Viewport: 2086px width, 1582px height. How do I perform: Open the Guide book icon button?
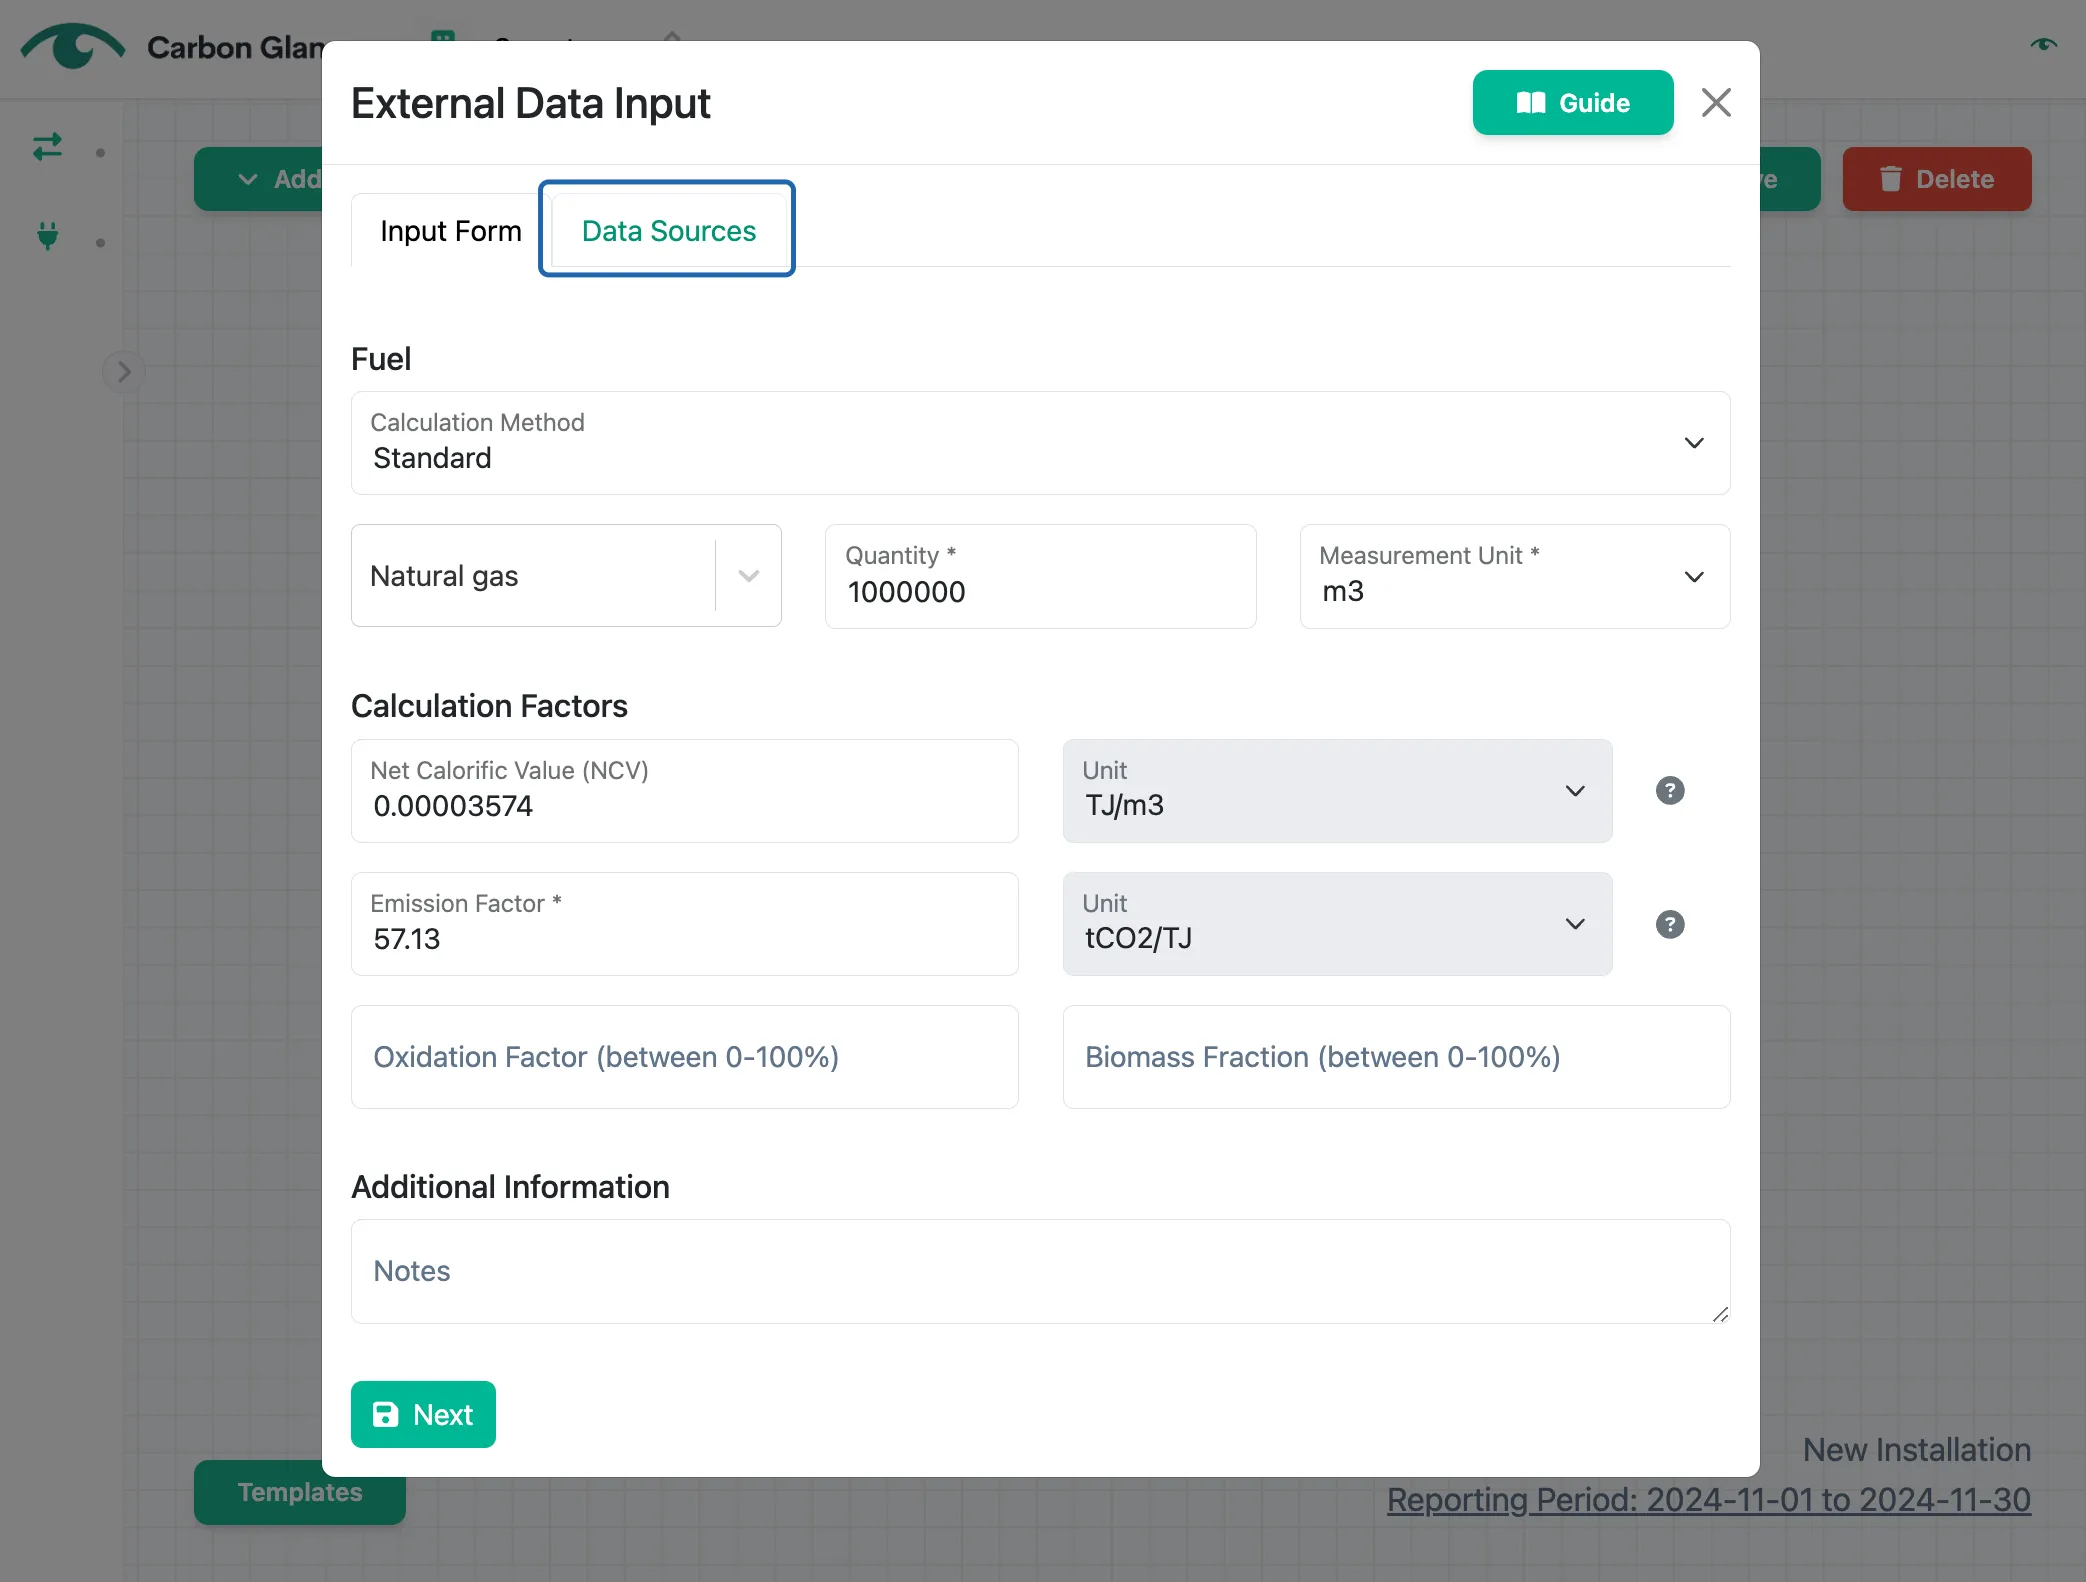pos(1572,103)
